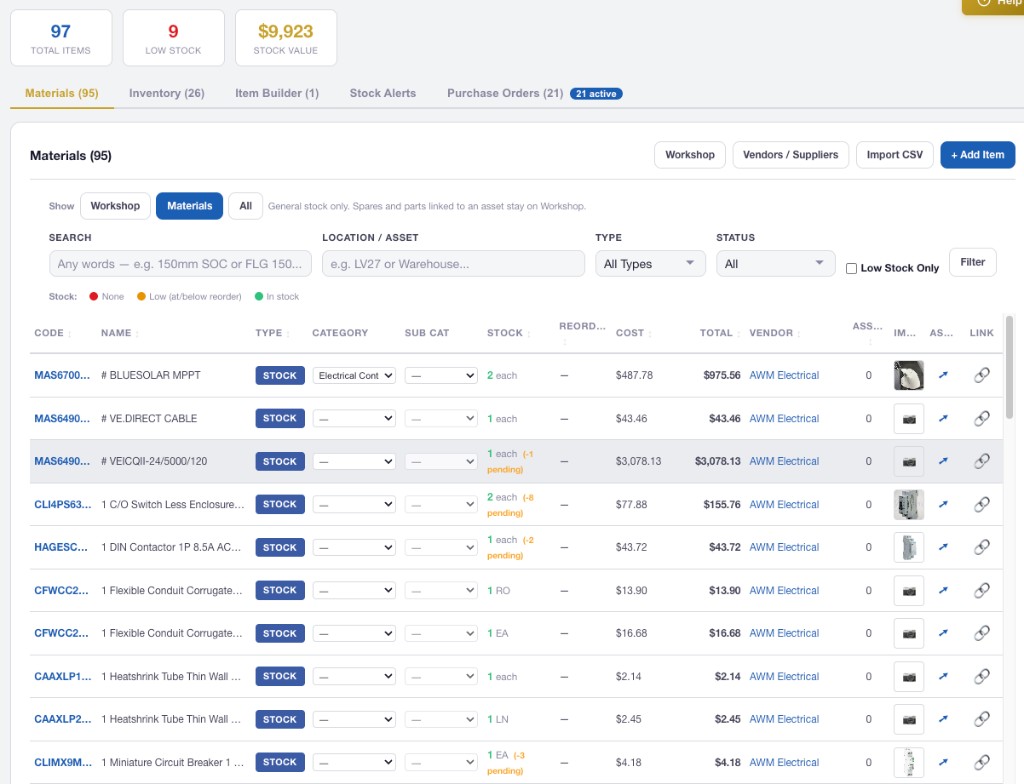Screen dimensions: 1024x784
Task: Click link chain icon for BLUESOLAR MPPT row
Action: [982, 375]
